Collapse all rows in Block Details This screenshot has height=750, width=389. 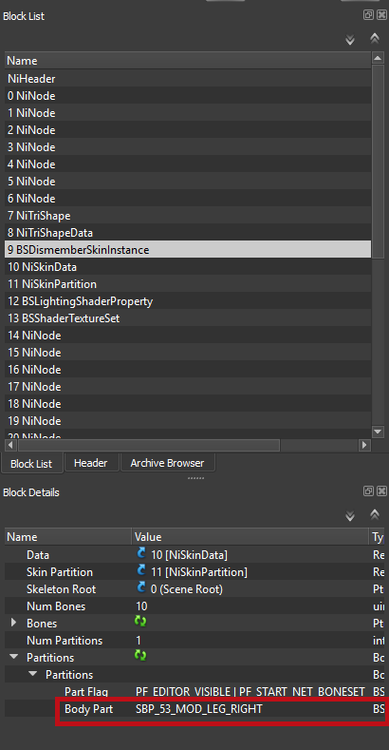pos(375,515)
